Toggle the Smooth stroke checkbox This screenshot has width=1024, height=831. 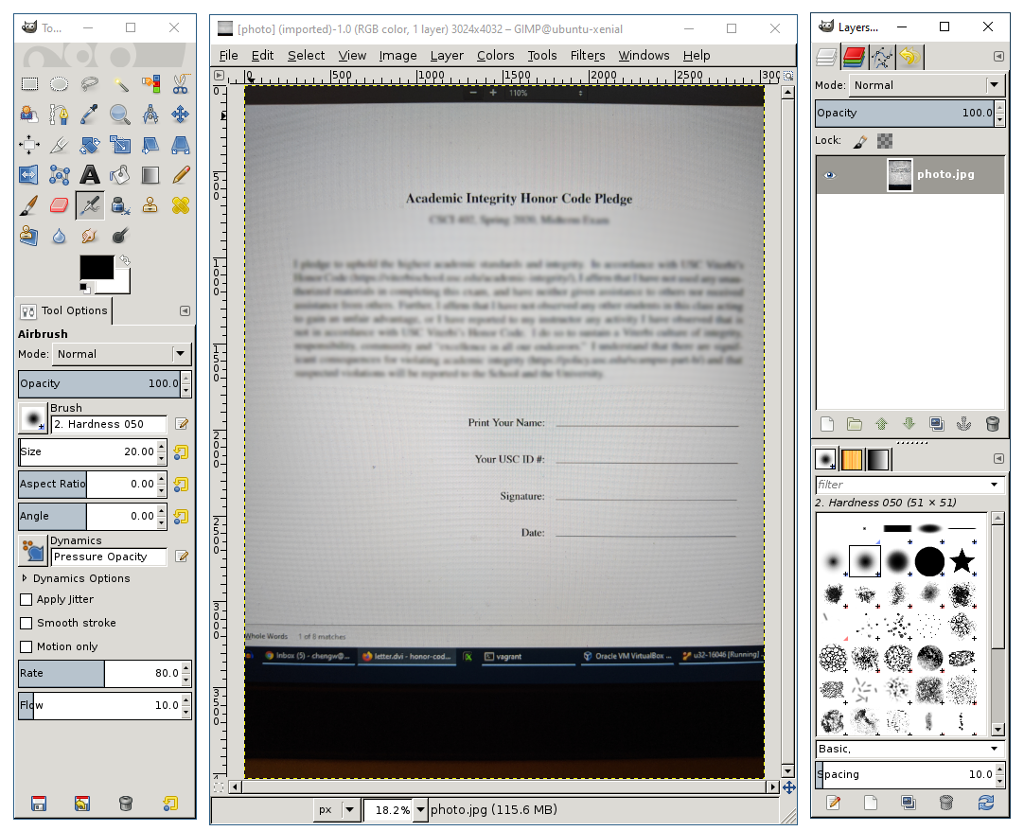(27, 623)
